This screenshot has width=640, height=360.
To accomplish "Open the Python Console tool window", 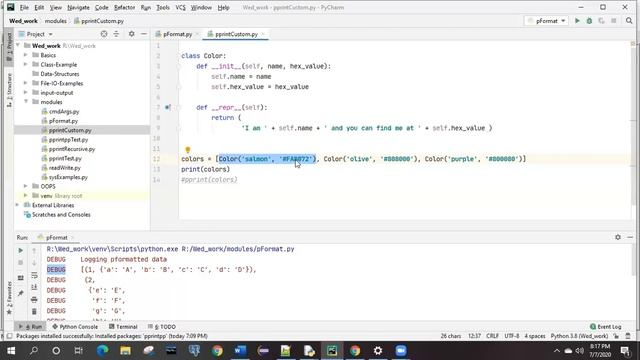I will [x=75, y=327].
